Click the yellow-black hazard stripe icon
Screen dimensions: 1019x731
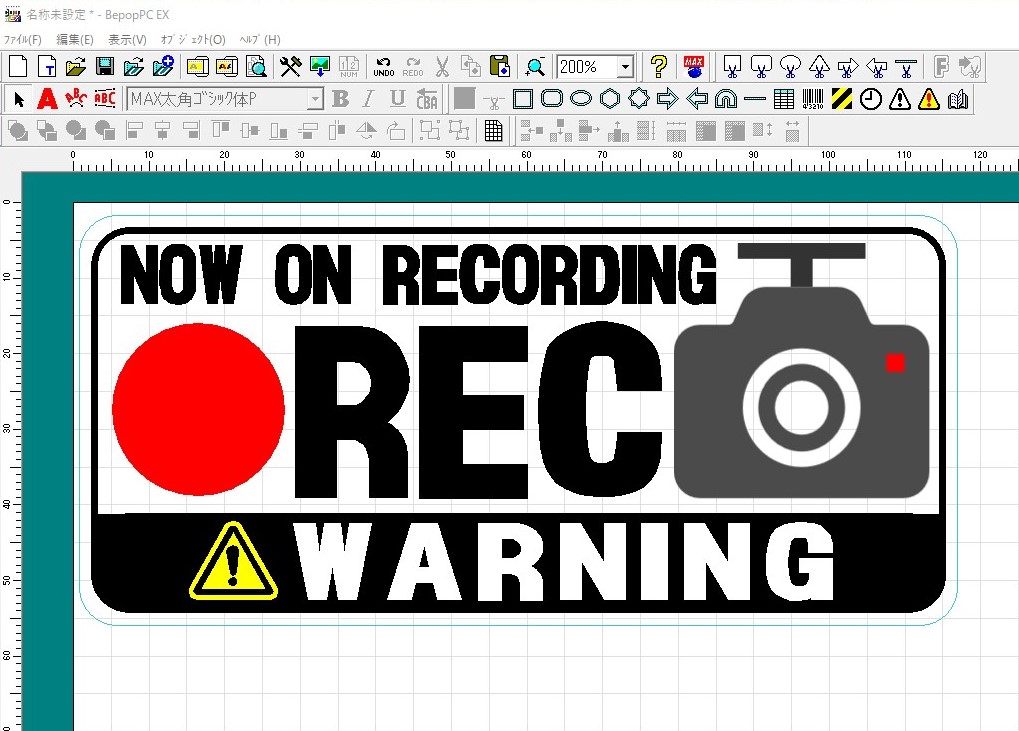[x=842, y=99]
